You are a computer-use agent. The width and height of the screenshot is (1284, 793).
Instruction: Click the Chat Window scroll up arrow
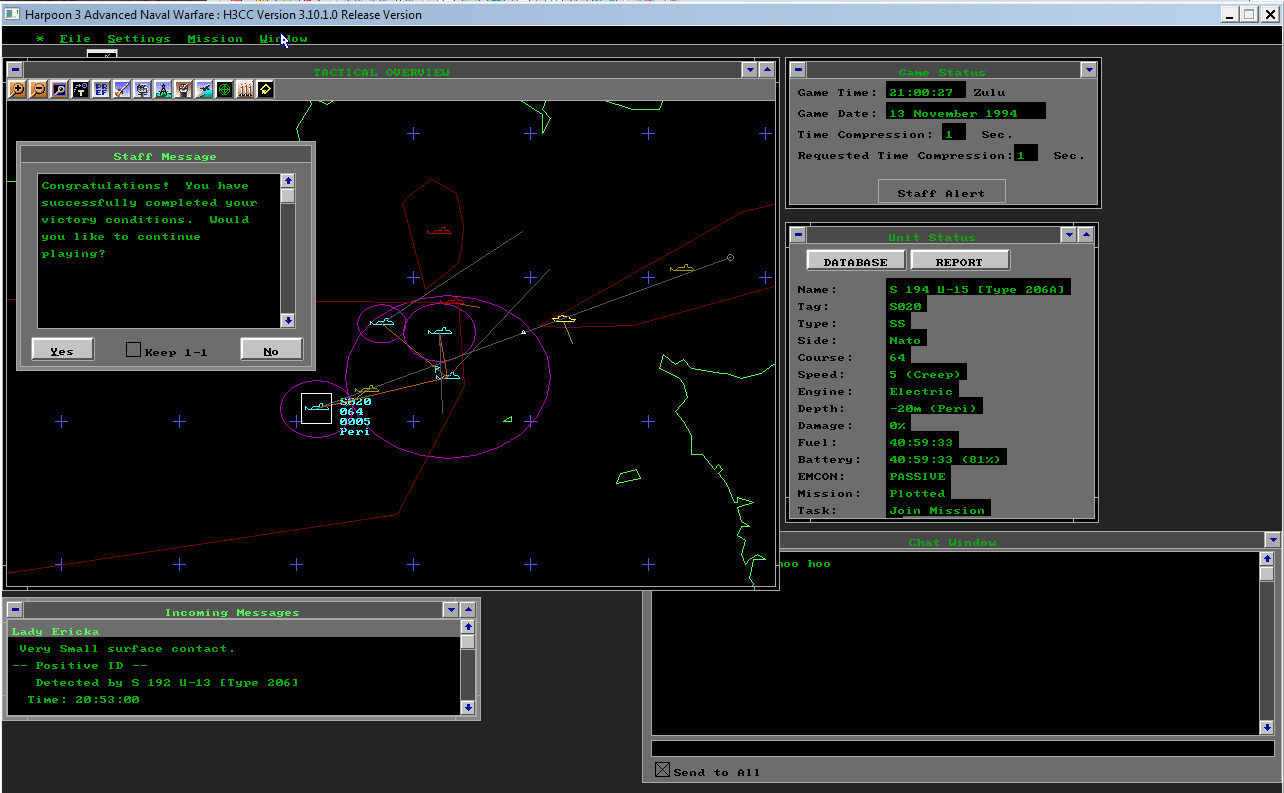click(1266, 558)
